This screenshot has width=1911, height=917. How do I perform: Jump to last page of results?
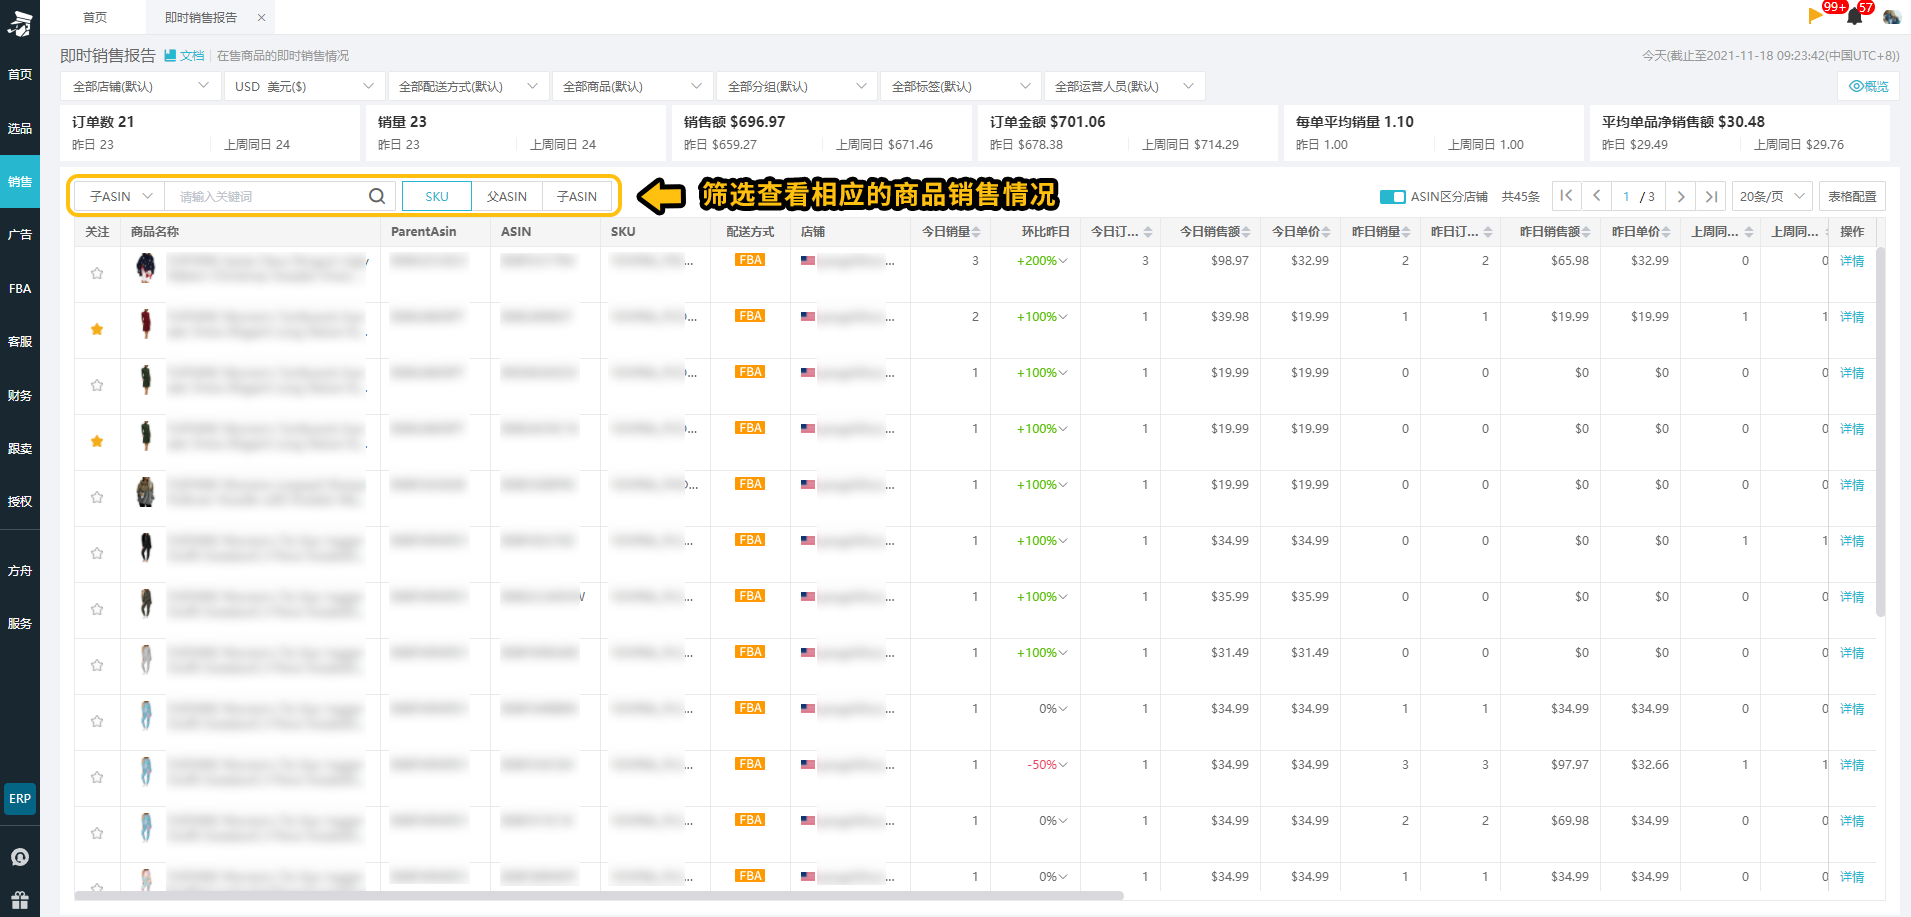[x=1712, y=196]
